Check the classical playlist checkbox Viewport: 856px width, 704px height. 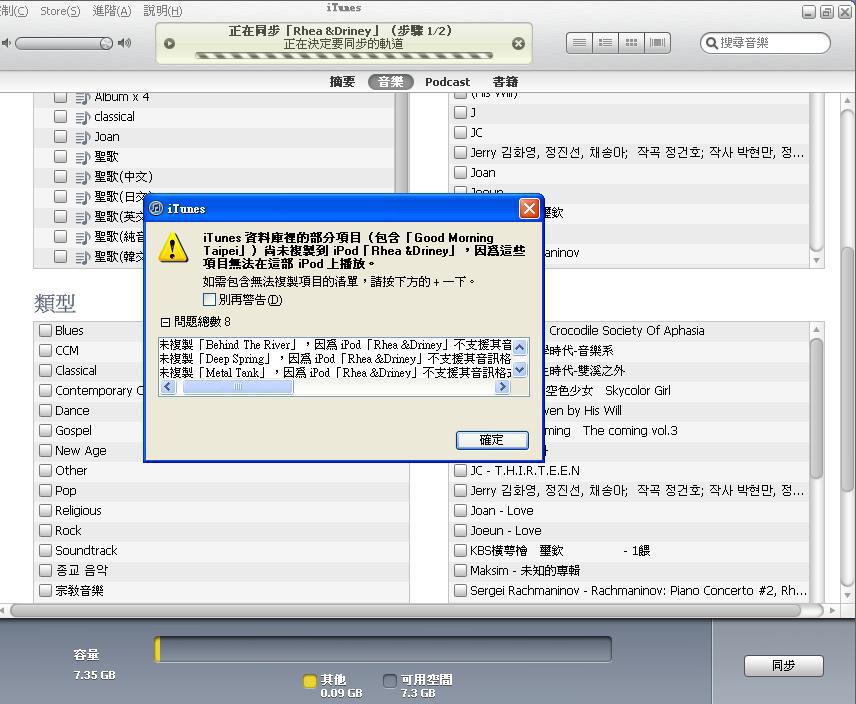click(61, 117)
